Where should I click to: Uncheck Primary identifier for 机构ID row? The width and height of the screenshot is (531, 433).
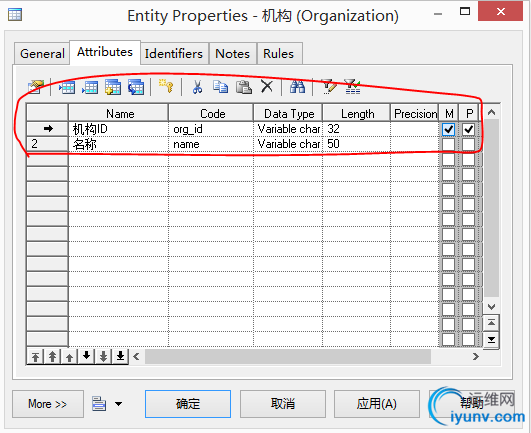tap(468, 129)
